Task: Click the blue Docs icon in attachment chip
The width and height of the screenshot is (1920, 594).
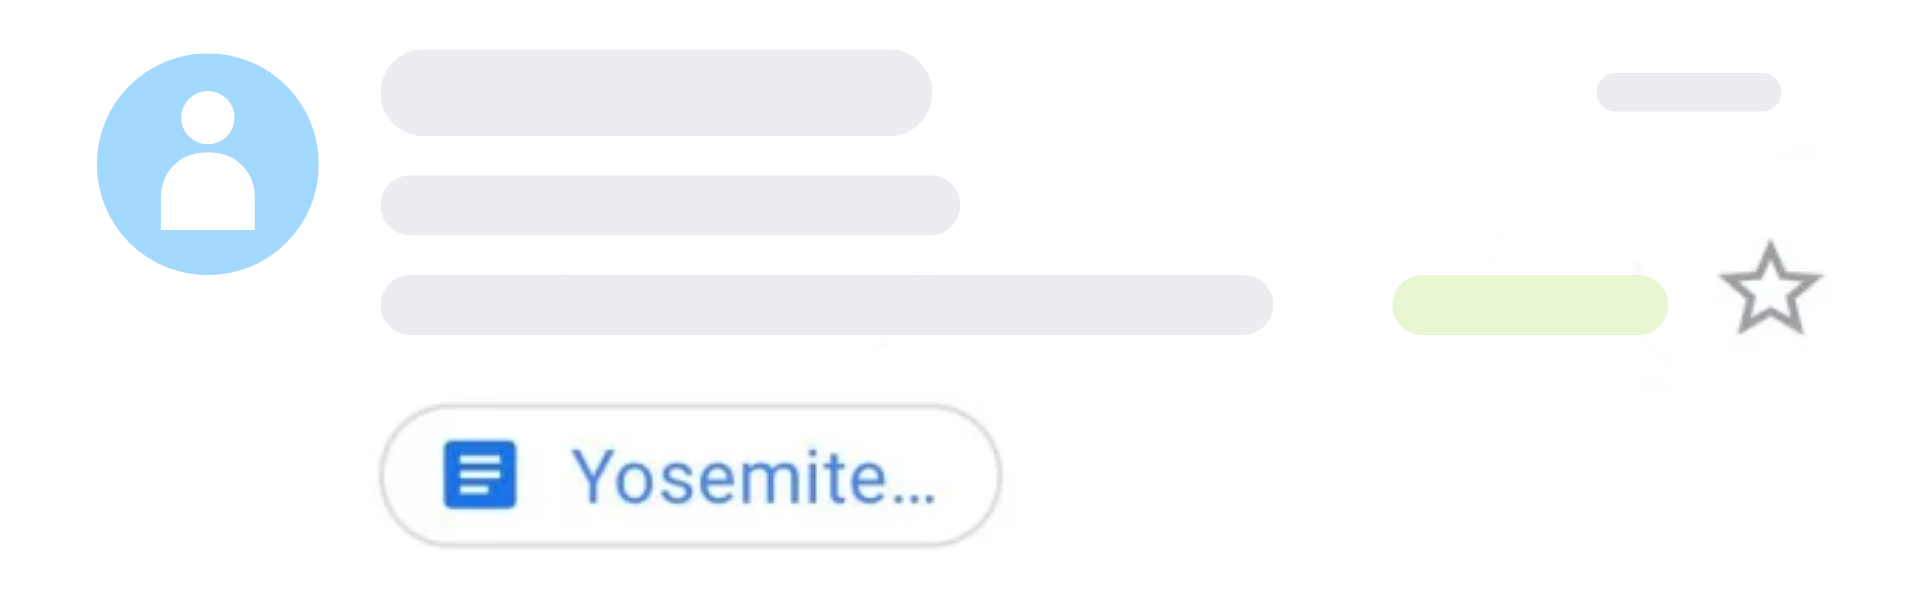Action: point(480,475)
